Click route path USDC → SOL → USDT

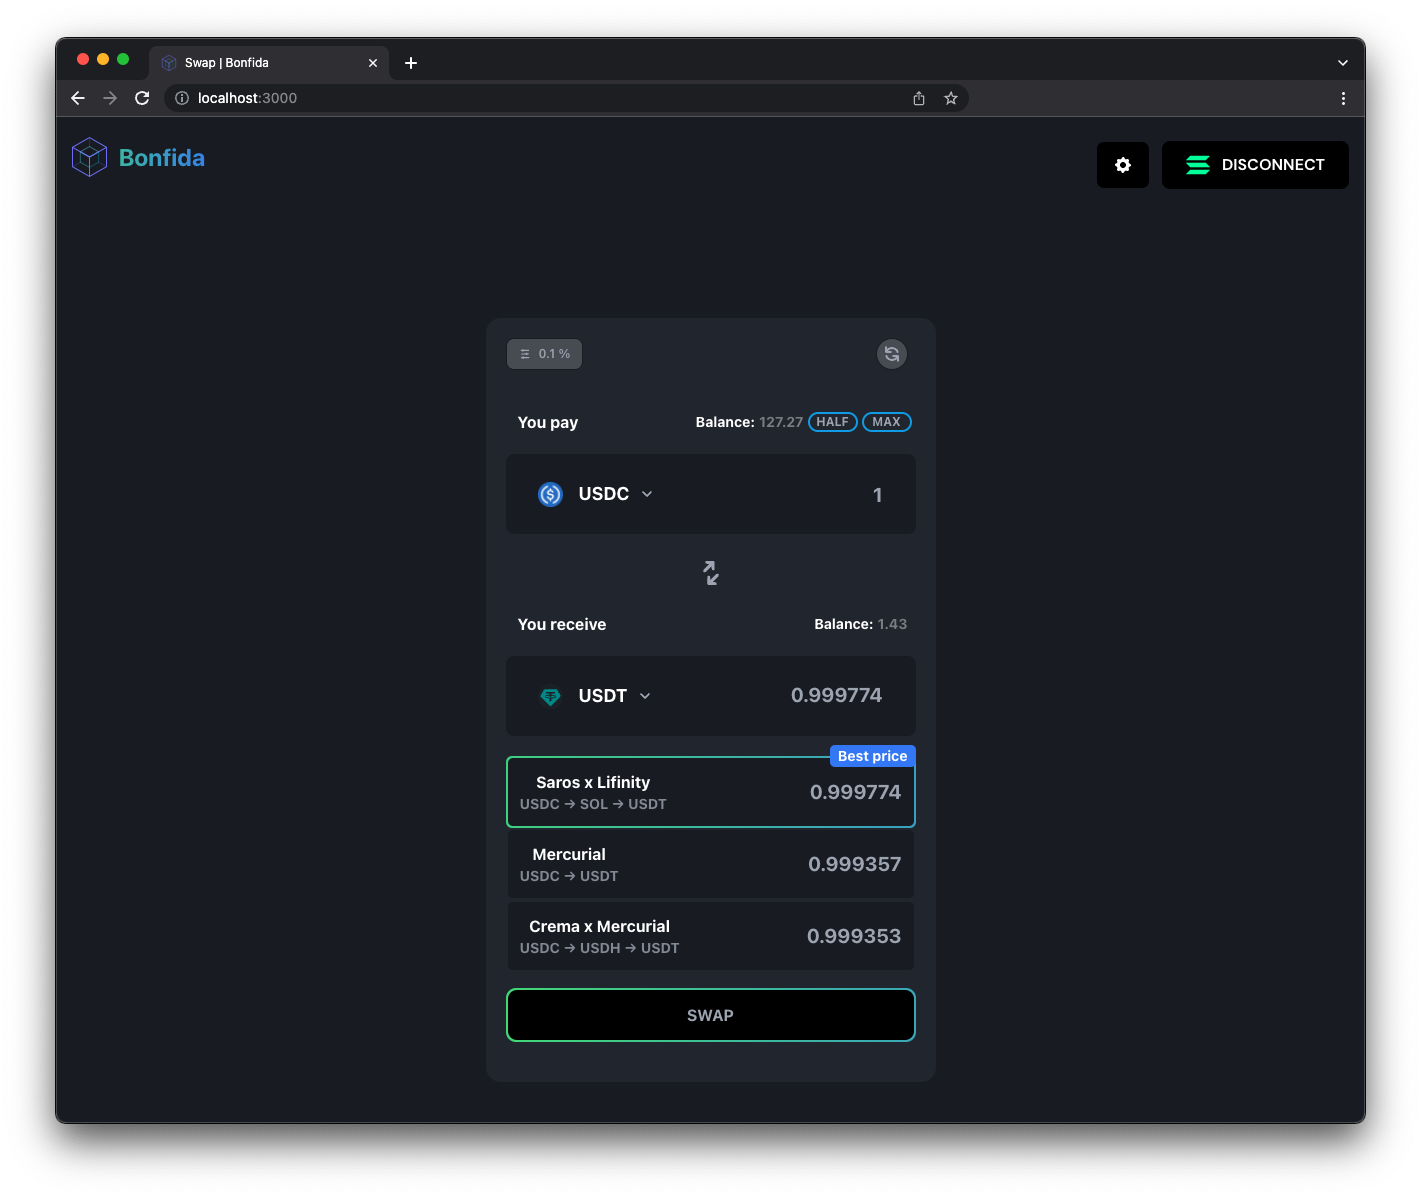coord(593,804)
